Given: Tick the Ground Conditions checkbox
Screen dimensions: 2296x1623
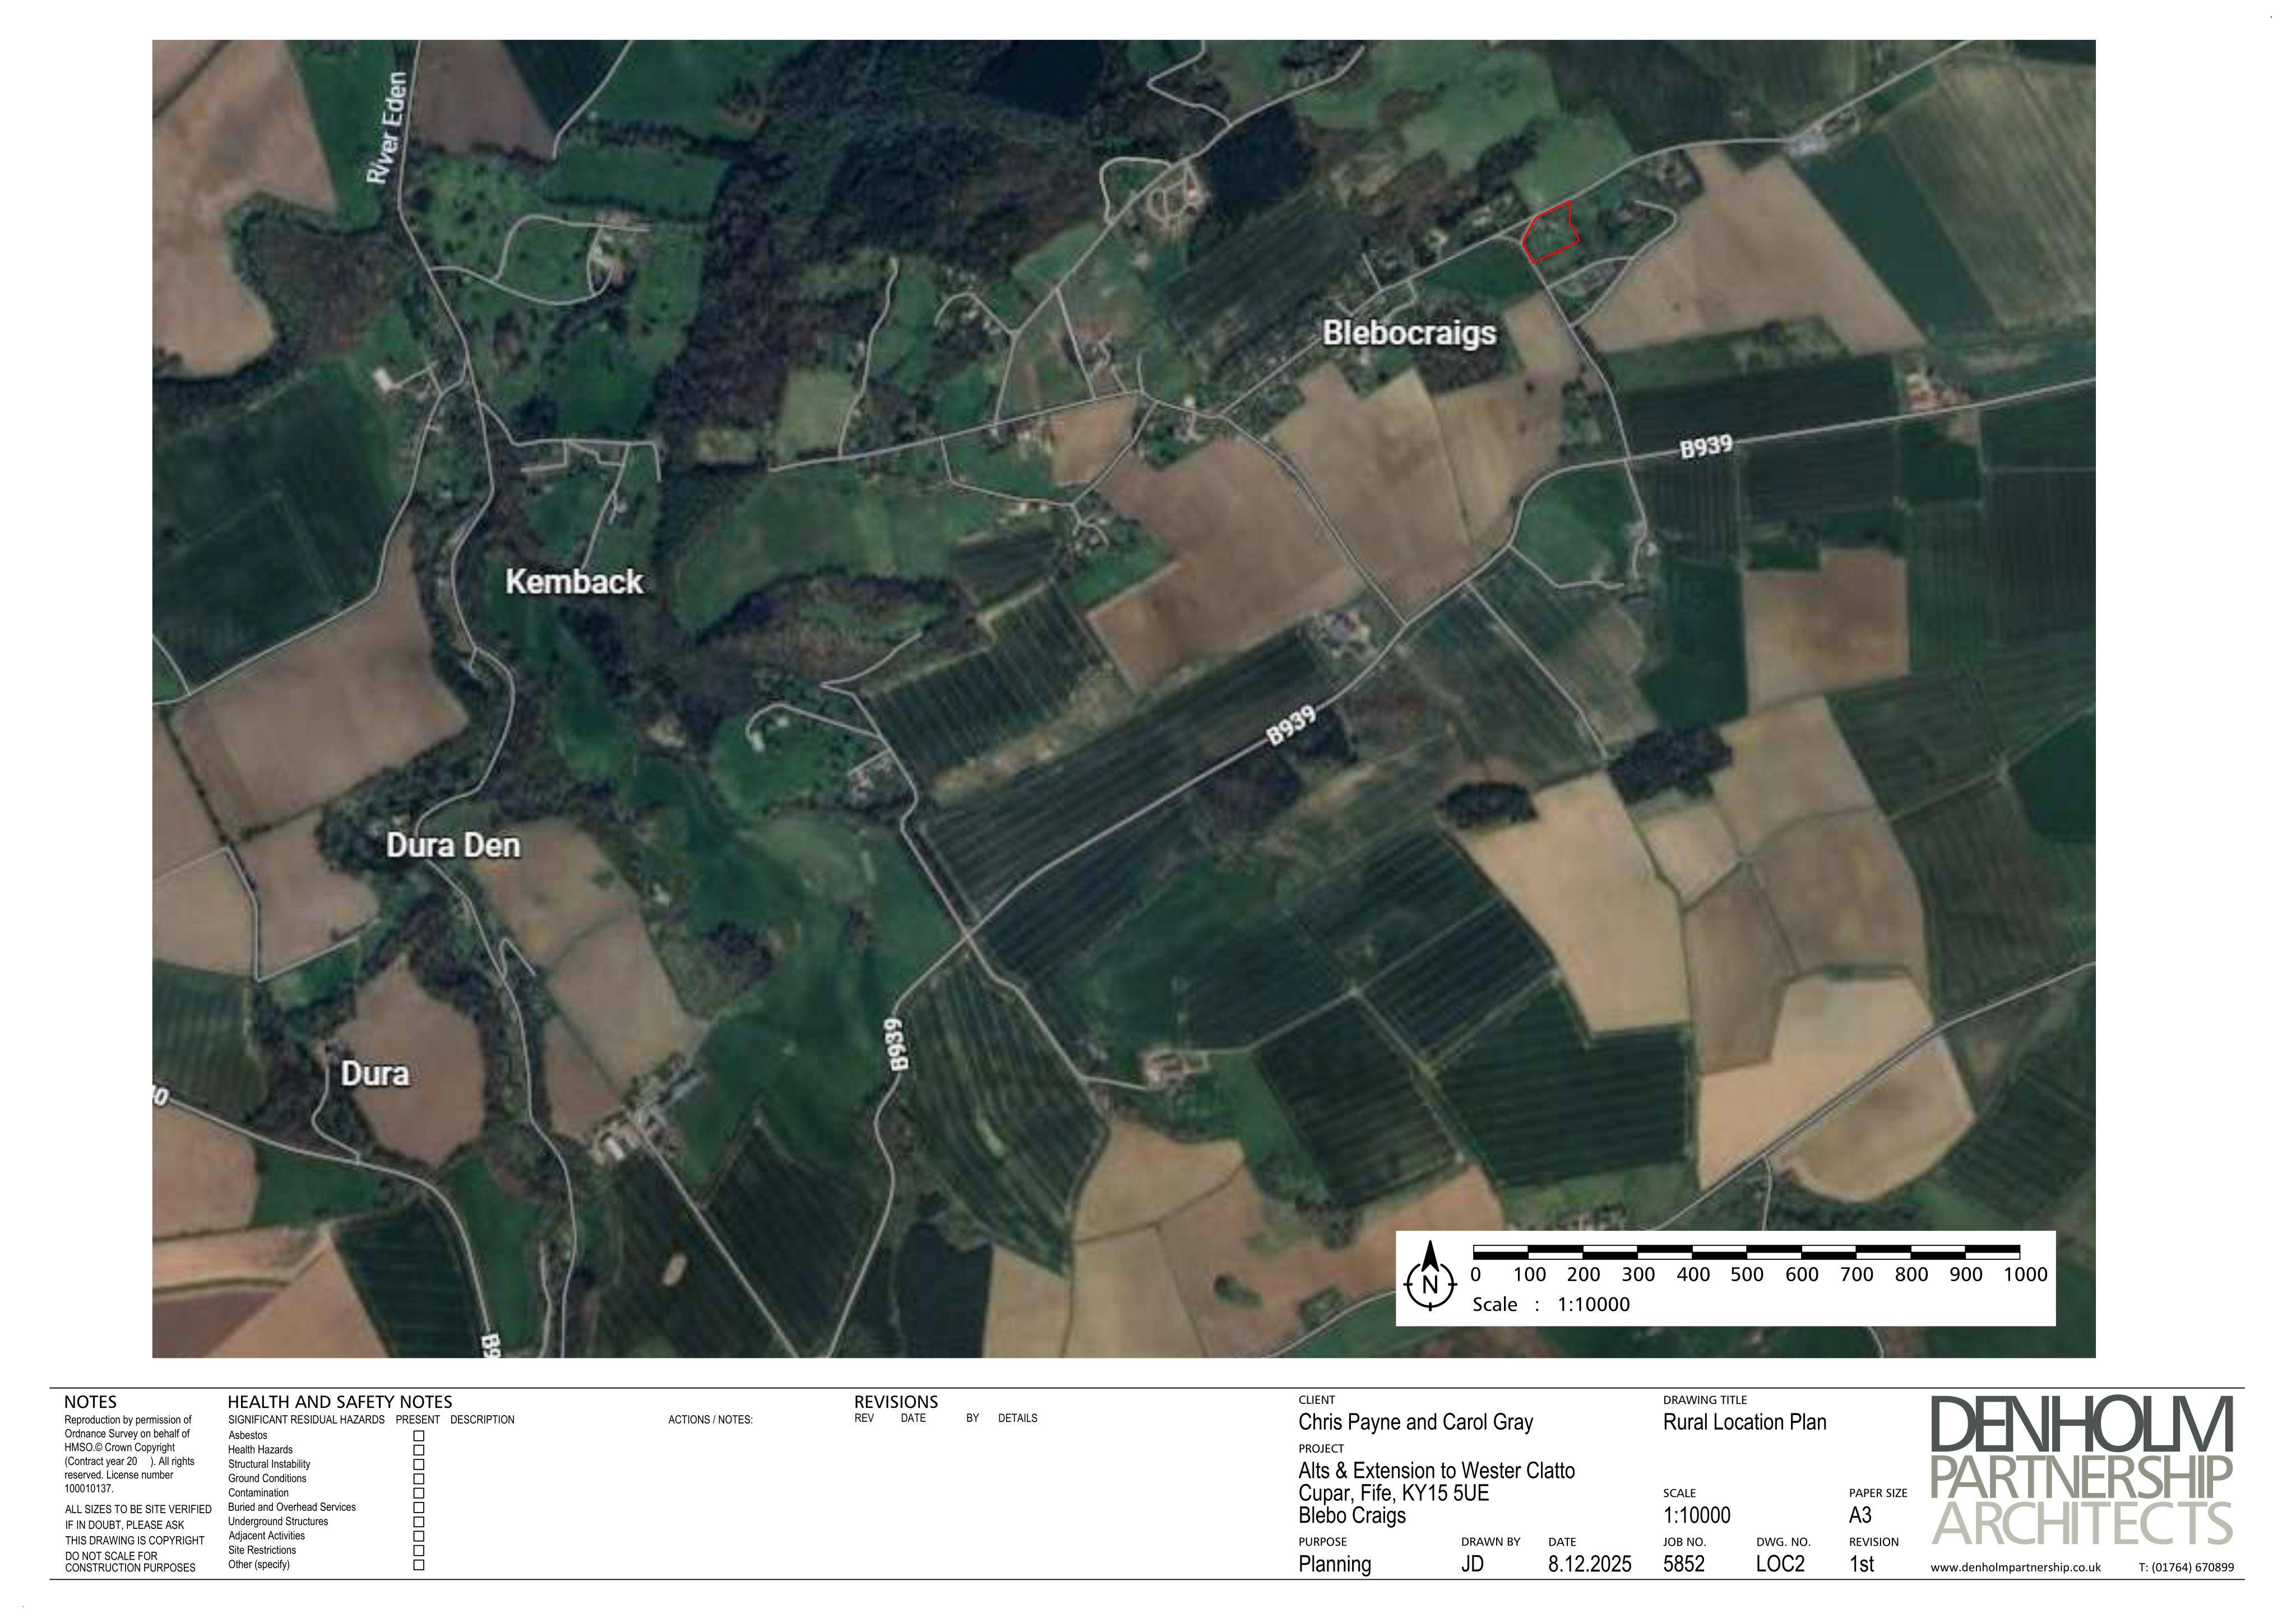Looking at the screenshot, I should pyautogui.click(x=418, y=1478).
